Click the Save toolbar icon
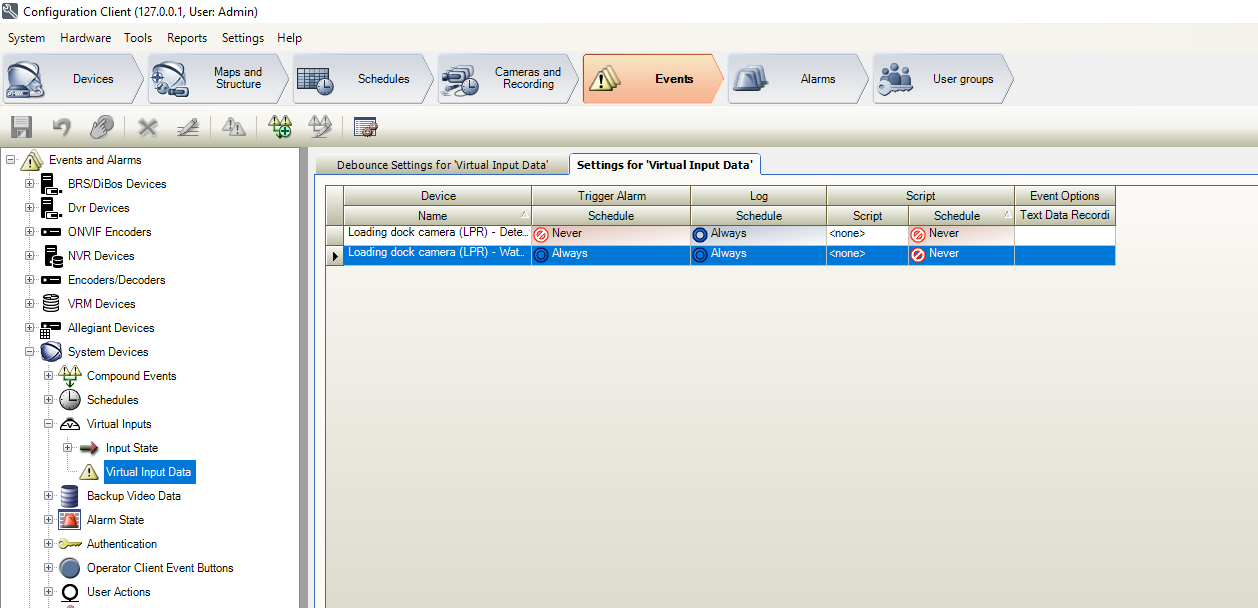The image size is (1258, 608). [x=21, y=127]
